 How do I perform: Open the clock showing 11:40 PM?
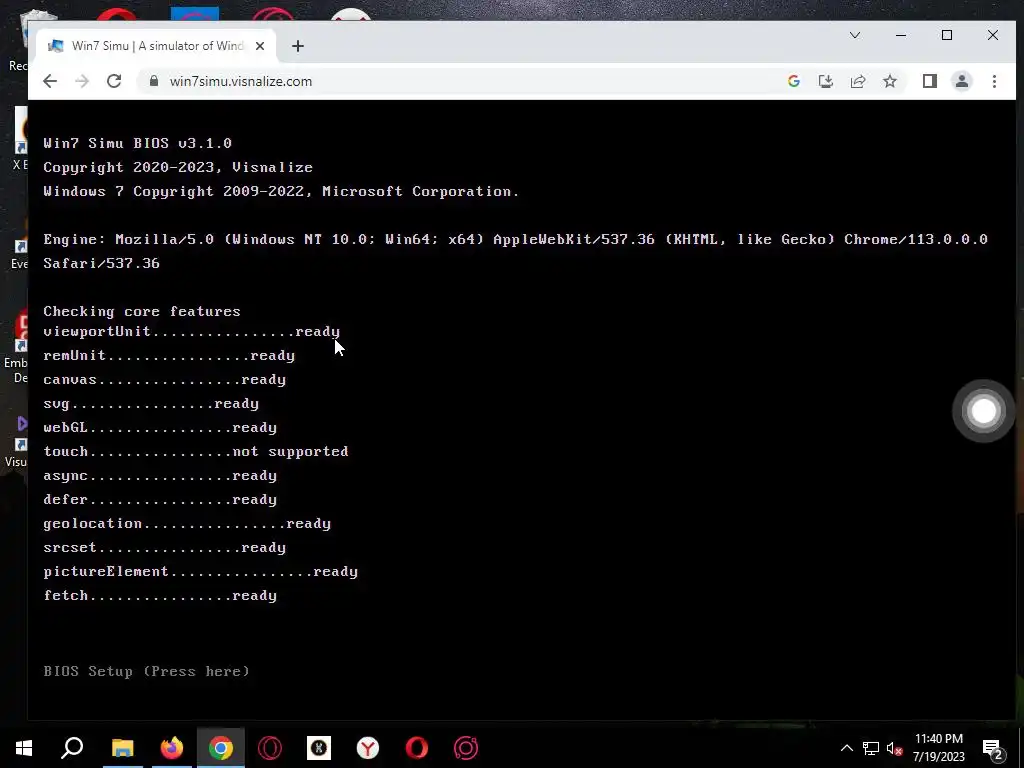(938, 748)
